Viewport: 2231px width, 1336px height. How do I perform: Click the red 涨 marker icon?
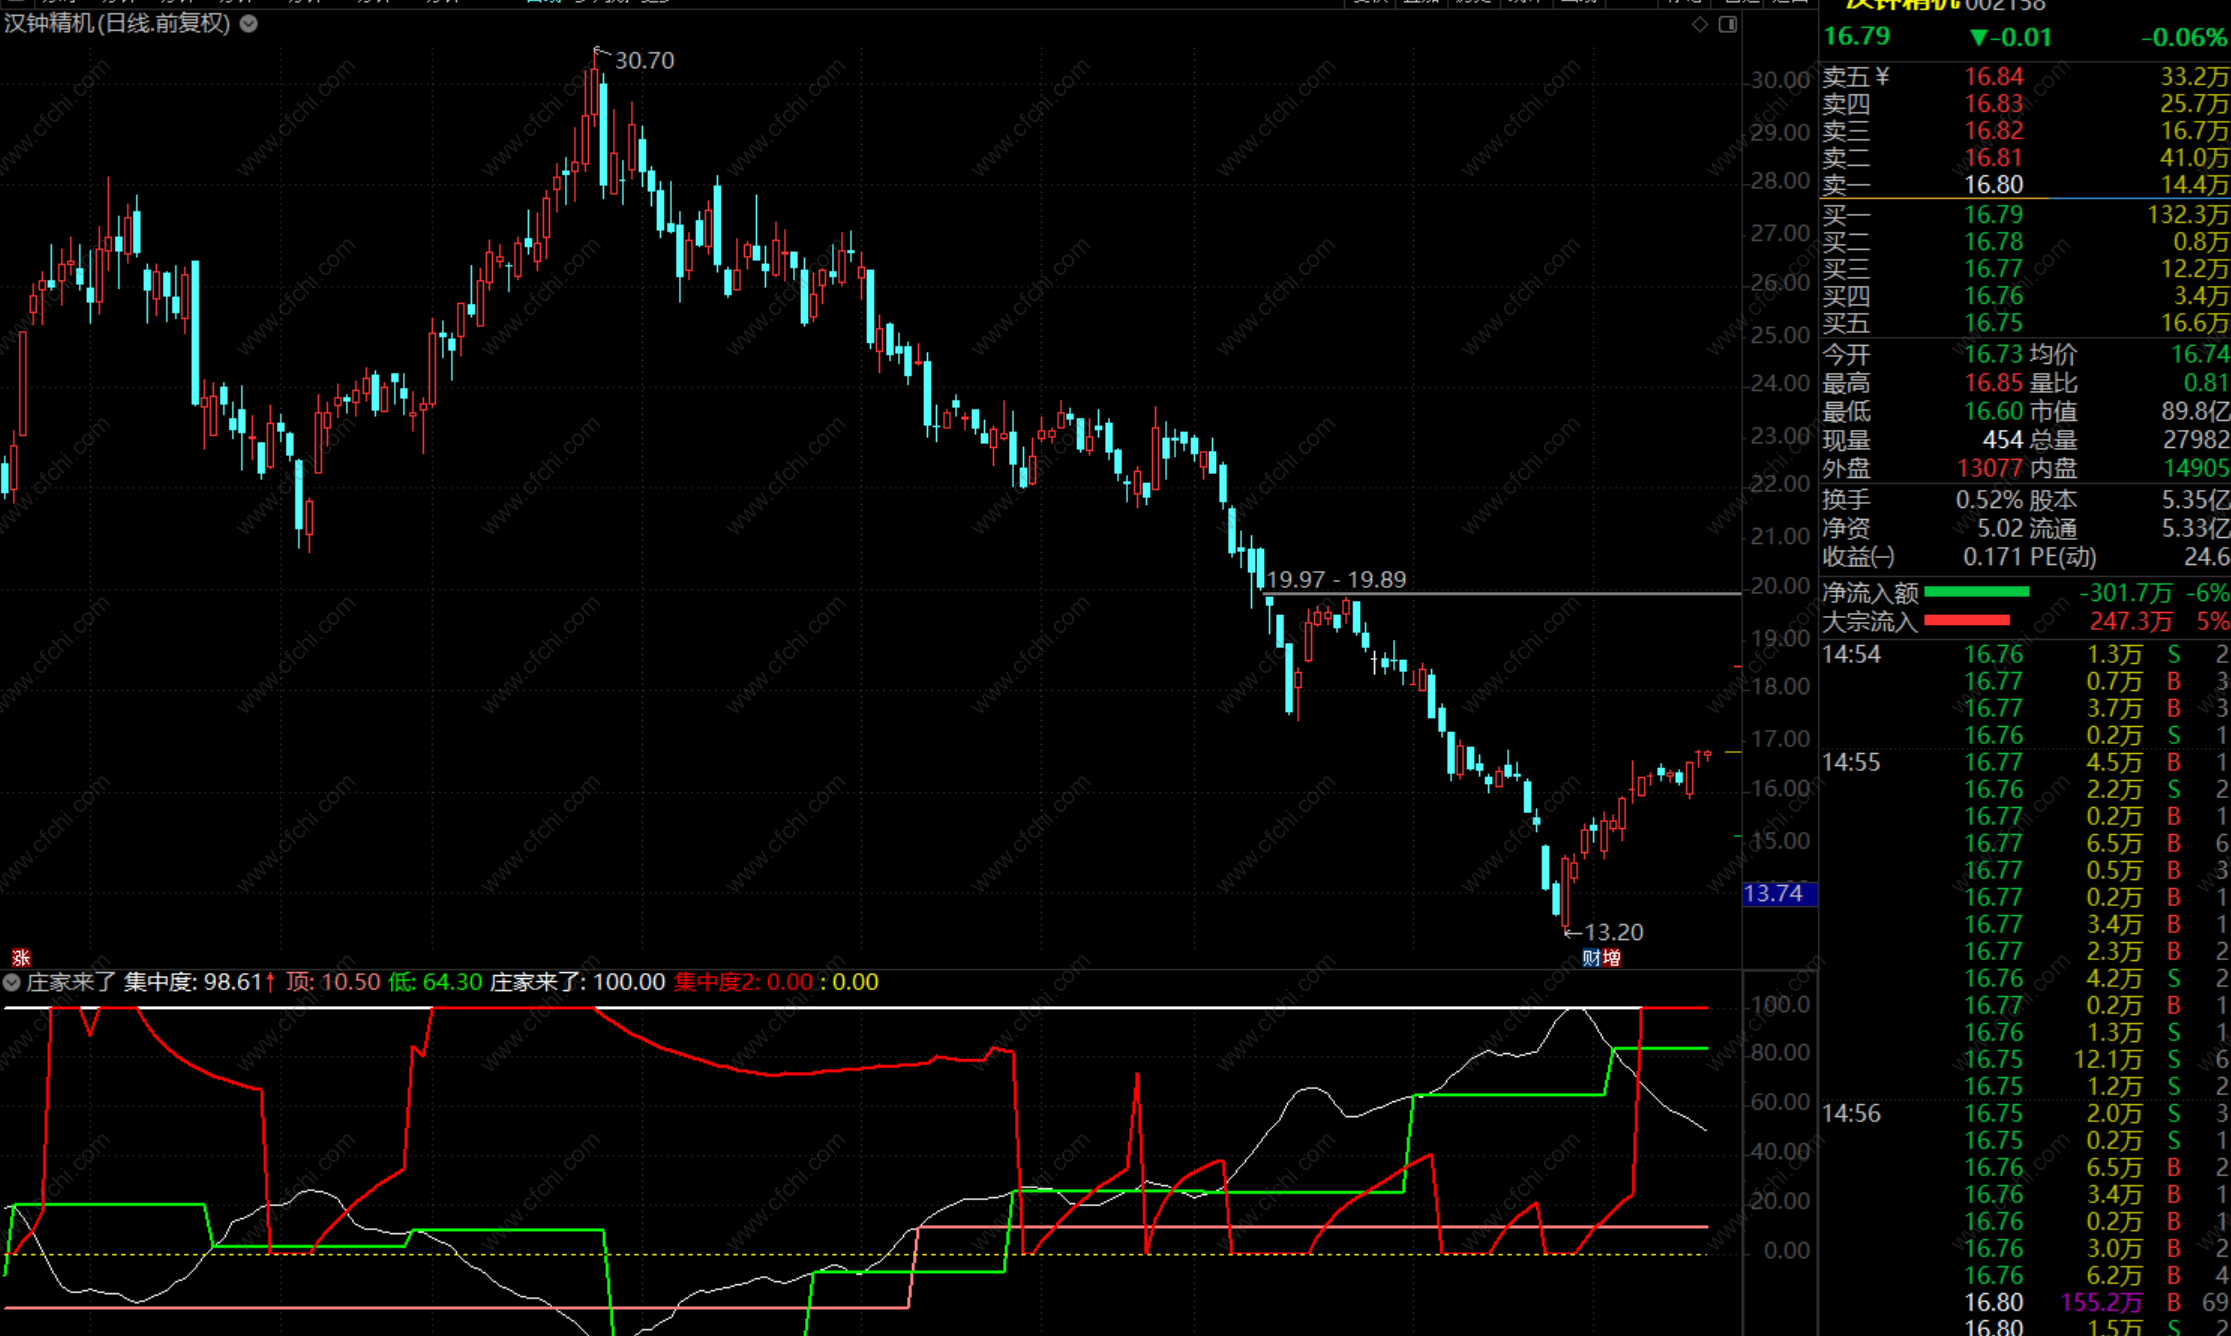[20, 958]
